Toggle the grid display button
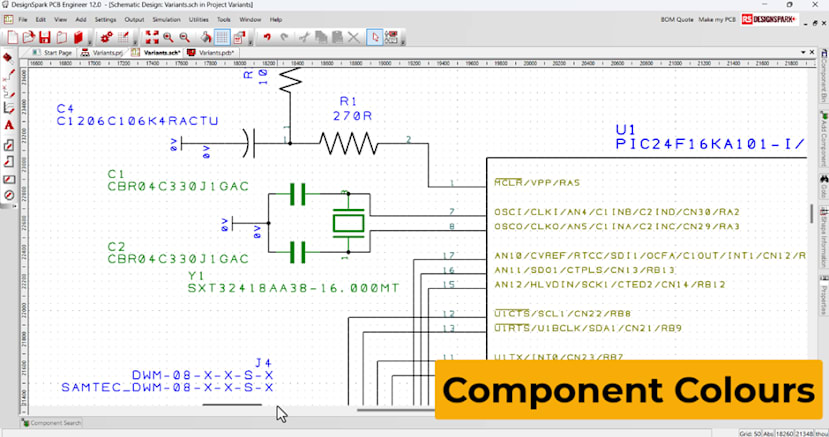Viewport: 829px width, 437px height. tap(222, 37)
